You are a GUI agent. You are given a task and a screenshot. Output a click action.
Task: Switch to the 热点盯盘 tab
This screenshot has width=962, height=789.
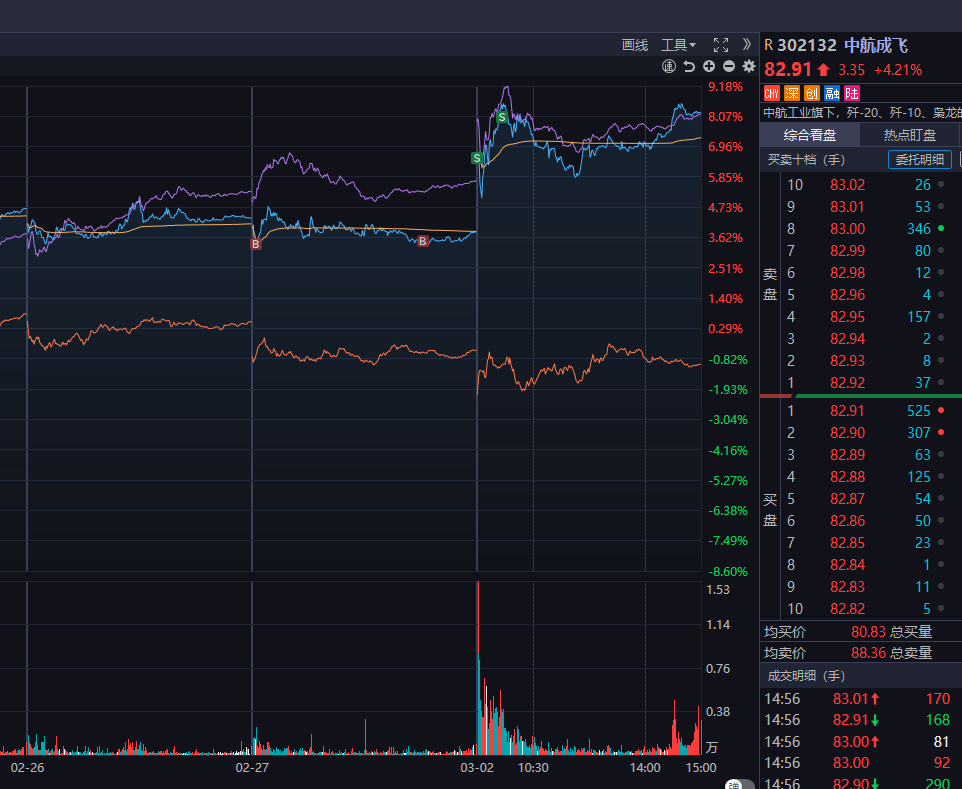pyautogui.click(x=910, y=135)
